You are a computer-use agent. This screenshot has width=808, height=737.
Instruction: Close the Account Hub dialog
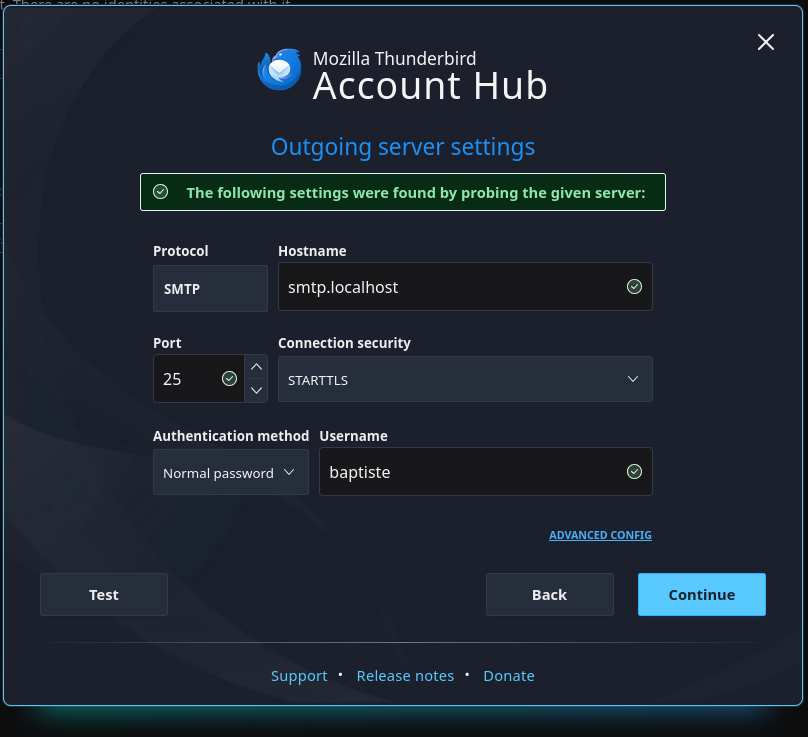point(765,42)
